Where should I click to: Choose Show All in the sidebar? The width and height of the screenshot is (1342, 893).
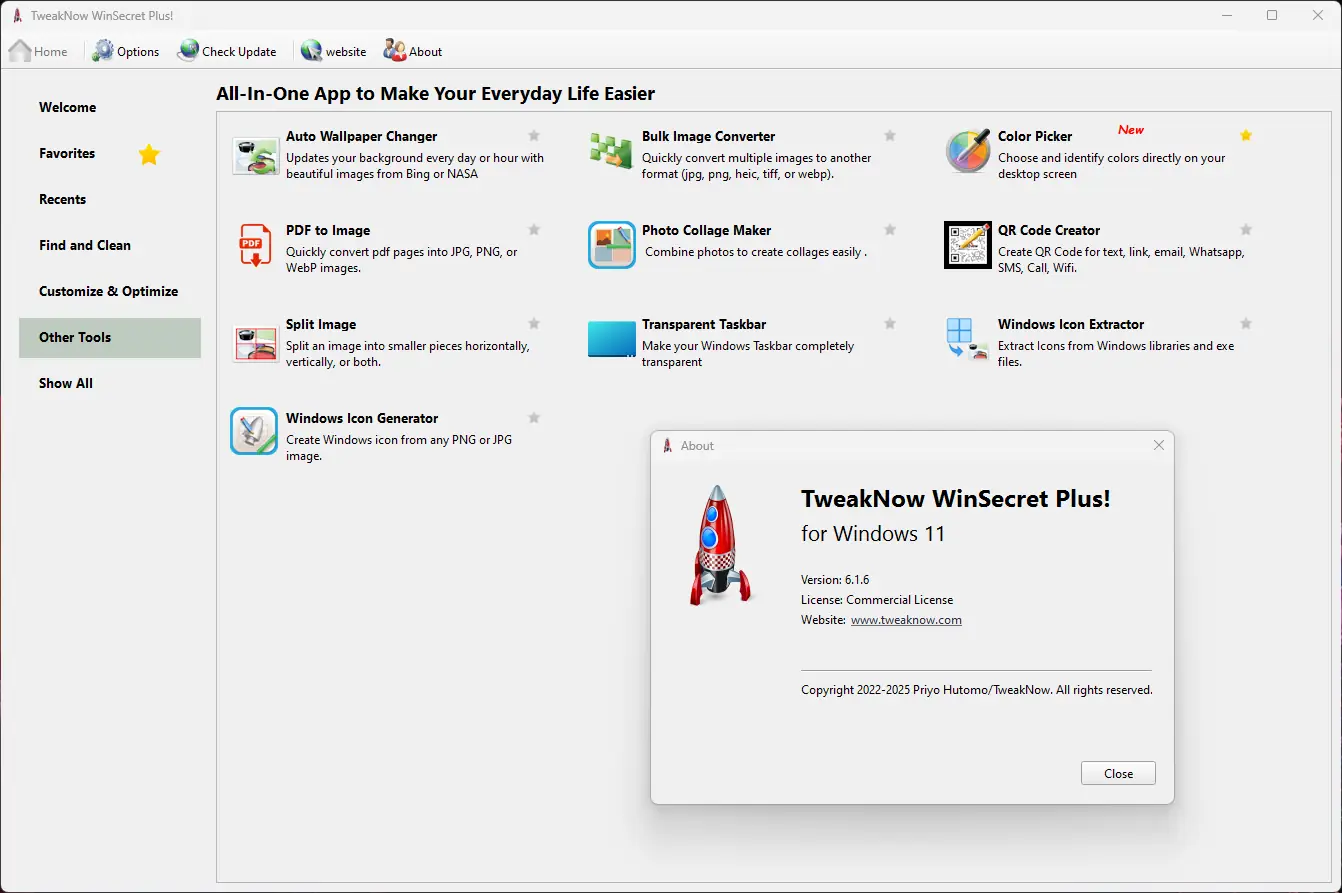pyautogui.click(x=110, y=383)
